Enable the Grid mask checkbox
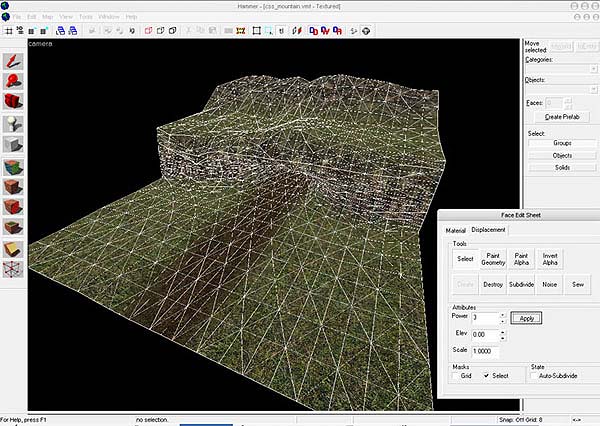The height and width of the screenshot is (426, 600). [456, 376]
